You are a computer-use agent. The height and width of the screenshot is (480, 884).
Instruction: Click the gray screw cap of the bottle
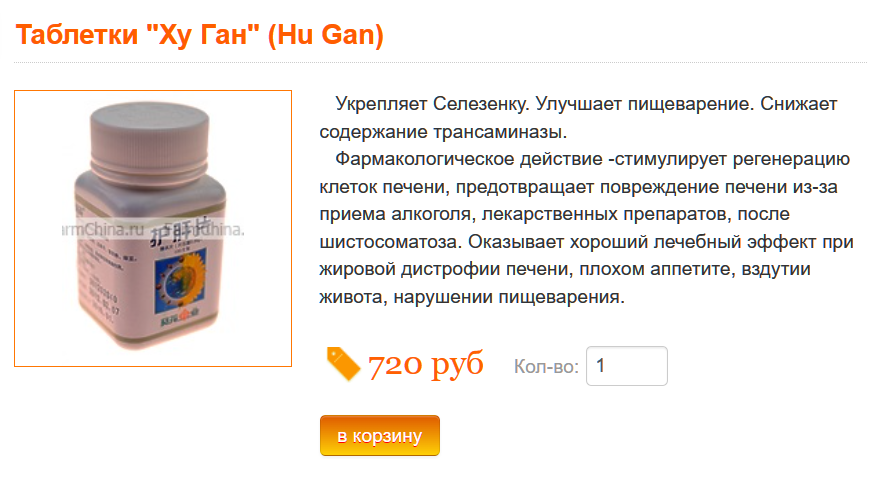click(x=150, y=135)
